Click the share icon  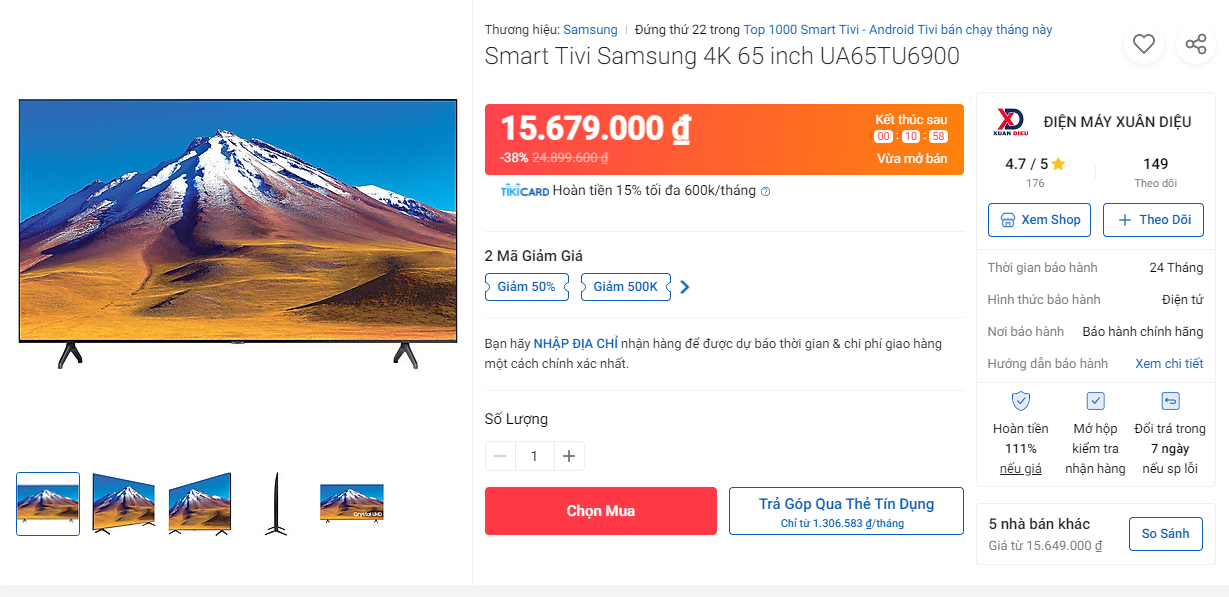coord(1195,44)
